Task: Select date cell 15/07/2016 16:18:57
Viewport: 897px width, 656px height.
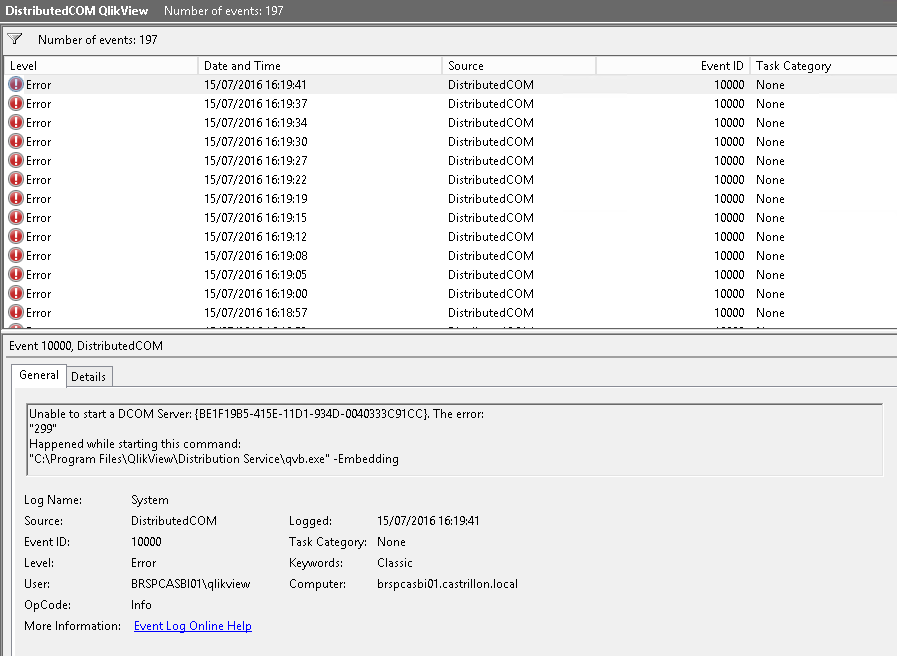Action: click(x=255, y=312)
